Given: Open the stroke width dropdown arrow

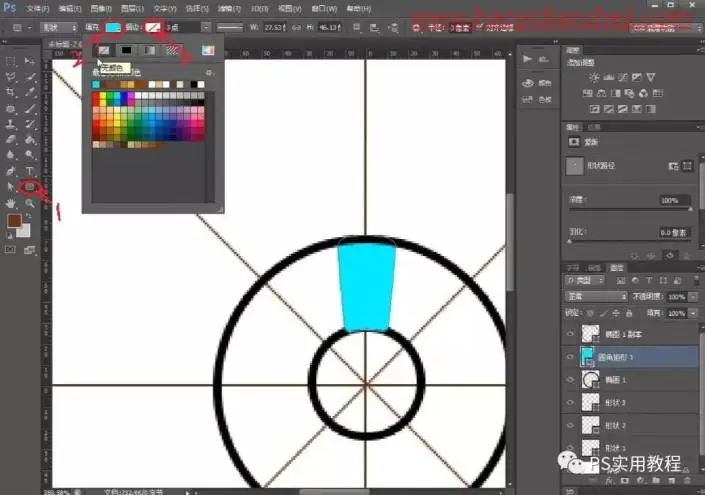Looking at the screenshot, I should 206,28.
